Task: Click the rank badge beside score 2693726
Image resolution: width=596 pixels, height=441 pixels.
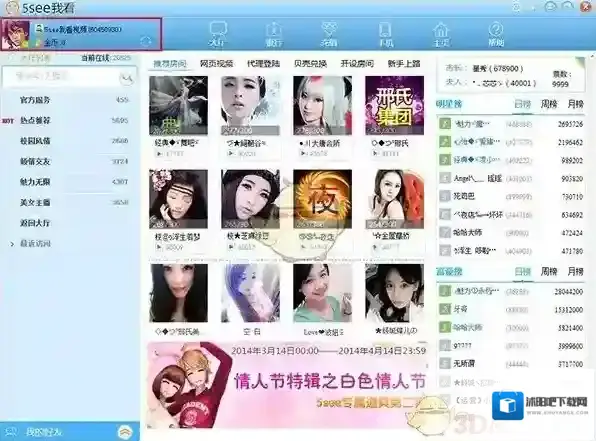Action: tap(445, 124)
